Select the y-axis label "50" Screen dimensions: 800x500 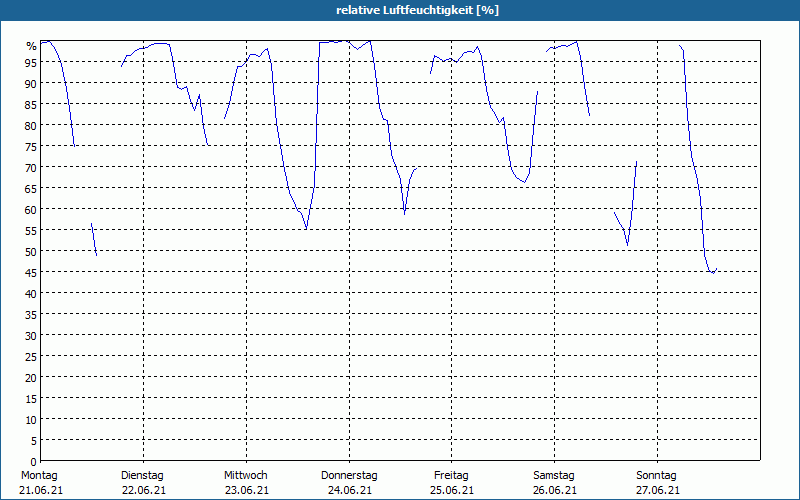coord(31,252)
